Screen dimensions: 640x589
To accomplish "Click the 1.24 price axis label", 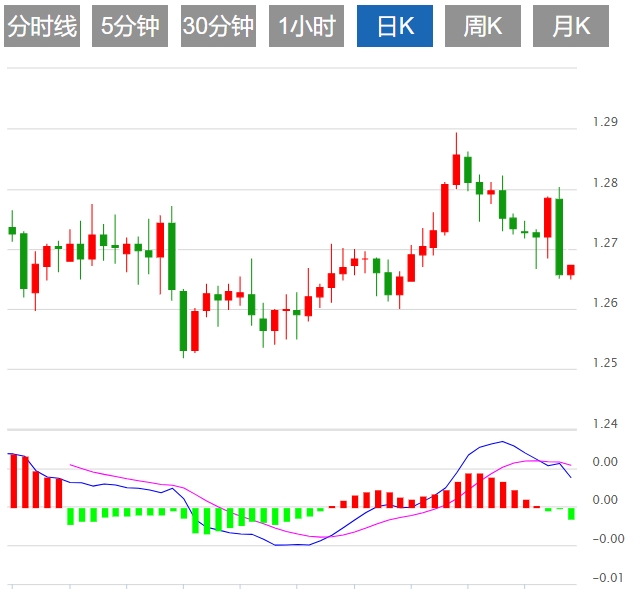I will pyautogui.click(x=605, y=424).
